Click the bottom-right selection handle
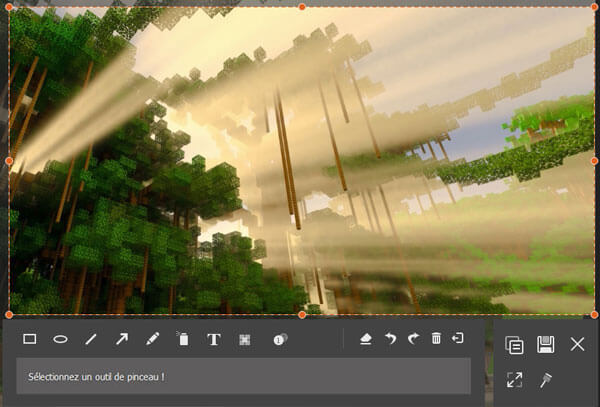Screen dimensions: 600x407 click(594, 315)
